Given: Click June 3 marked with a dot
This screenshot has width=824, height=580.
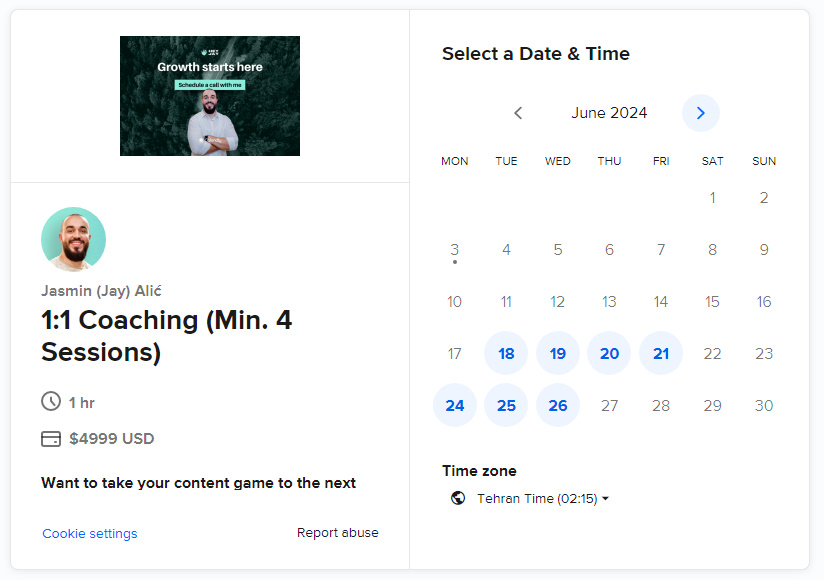Looking at the screenshot, I should click(x=455, y=250).
